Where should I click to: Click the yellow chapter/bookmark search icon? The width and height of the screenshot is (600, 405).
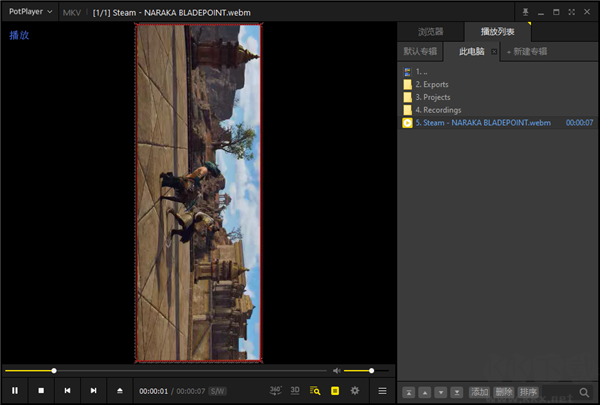point(315,390)
